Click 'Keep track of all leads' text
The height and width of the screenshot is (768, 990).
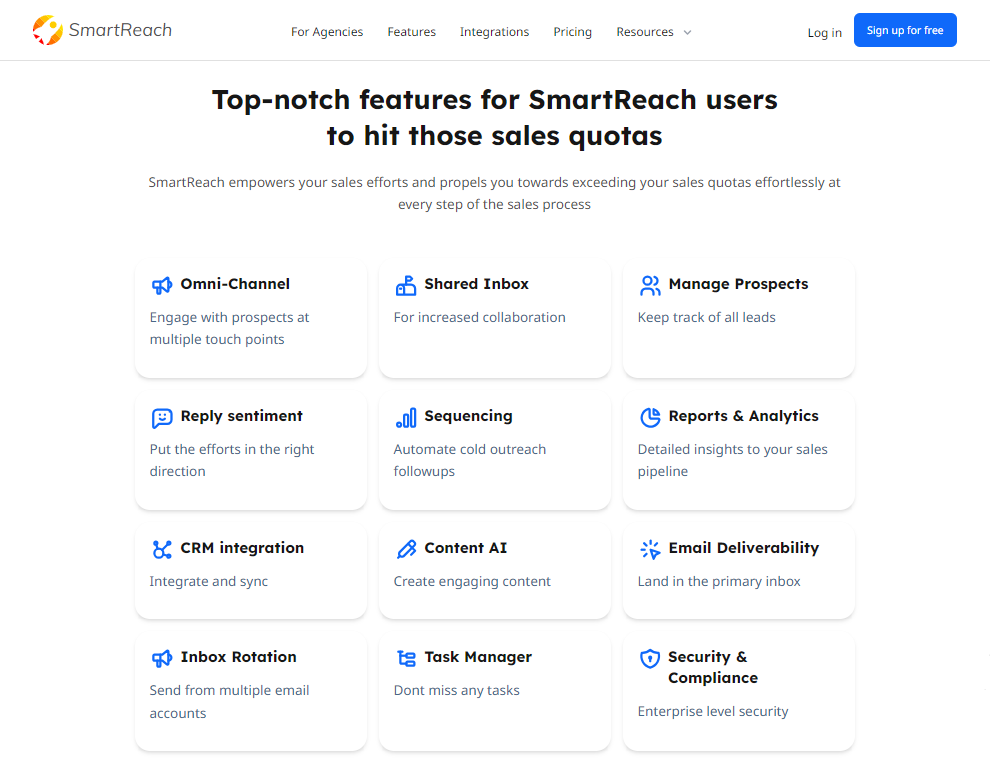coord(707,318)
